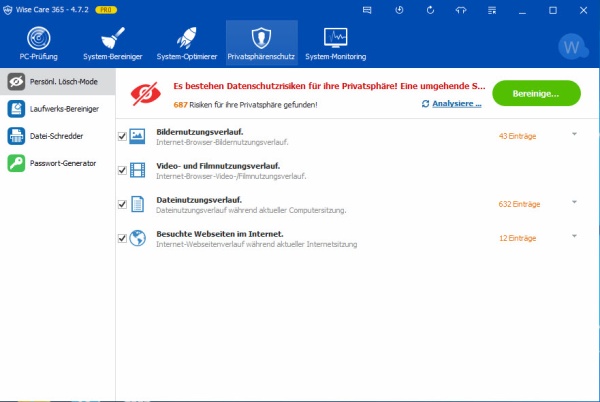
Task: Open the PC-Prüfung radar icon
Action: 39,38
